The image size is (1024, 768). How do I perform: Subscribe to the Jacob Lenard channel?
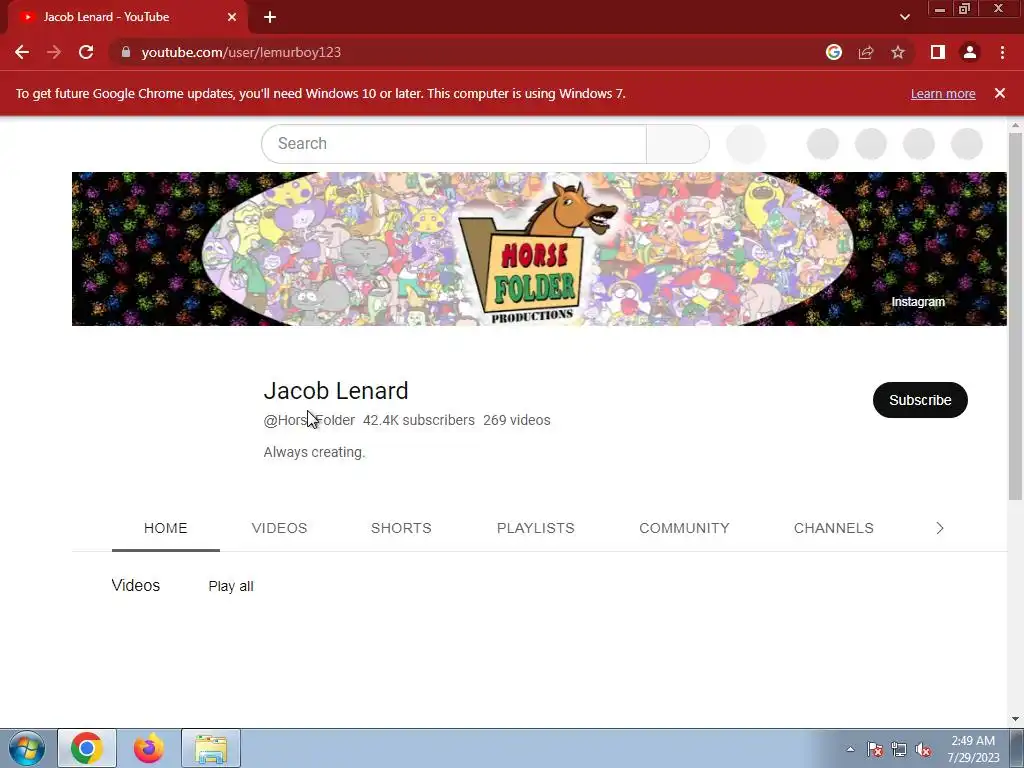click(920, 400)
